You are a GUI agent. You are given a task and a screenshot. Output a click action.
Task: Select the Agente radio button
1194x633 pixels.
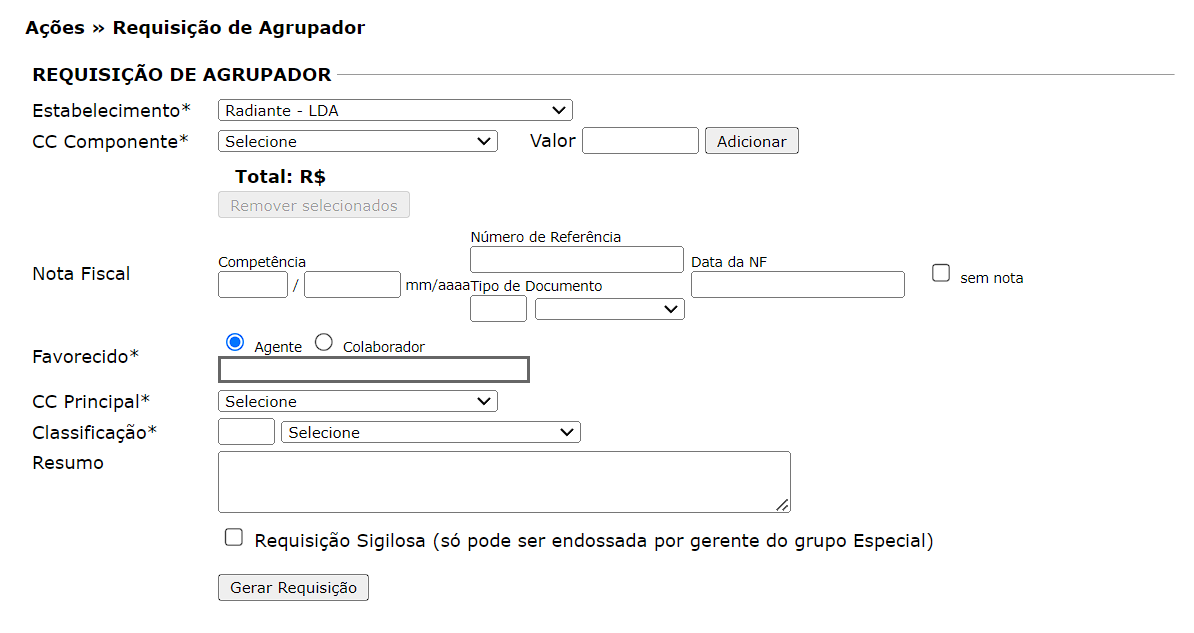(236, 343)
